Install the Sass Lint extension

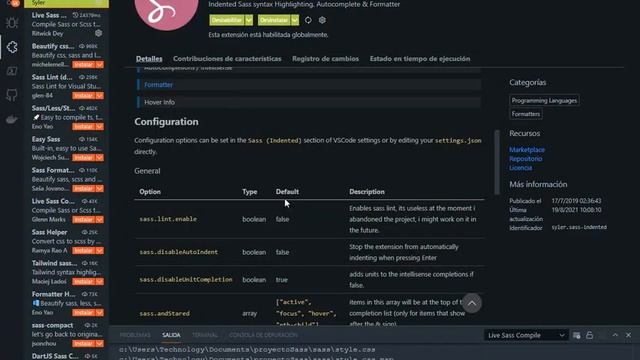pyautogui.click(x=84, y=96)
